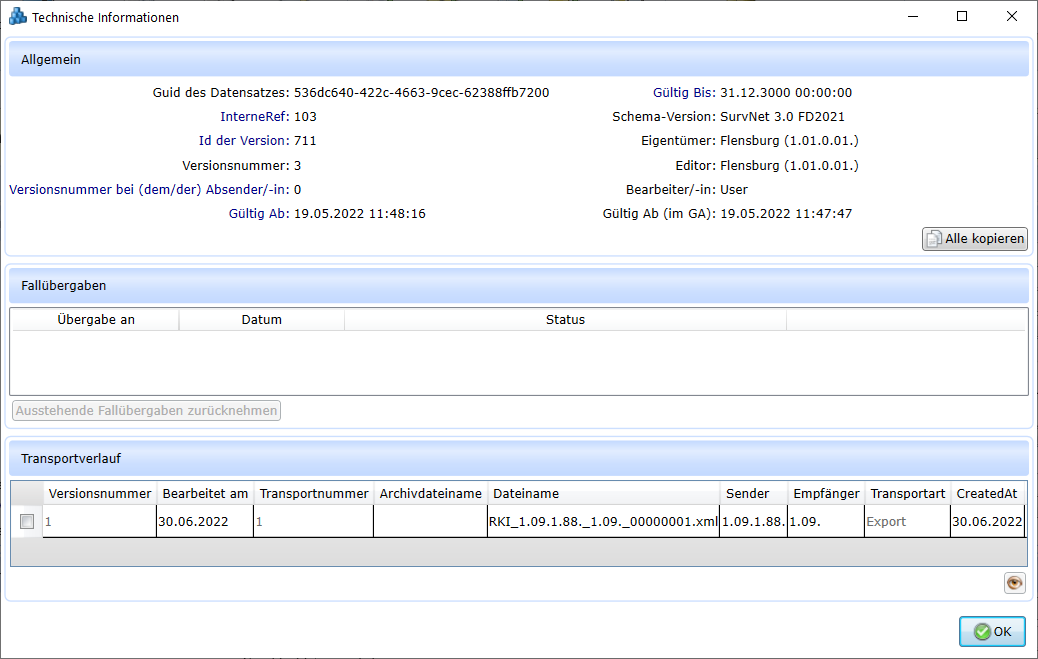Close the Technische Informationen dialog

pos(1012,17)
